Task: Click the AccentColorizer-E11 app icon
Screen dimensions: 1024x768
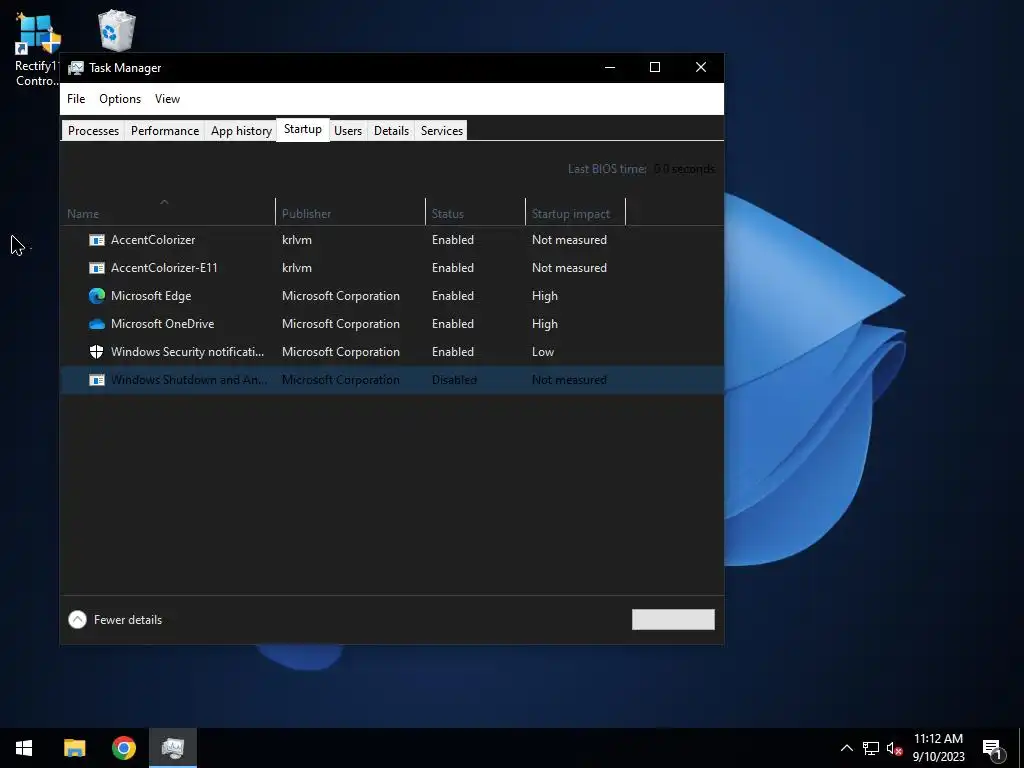Action: tap(97, 268)
